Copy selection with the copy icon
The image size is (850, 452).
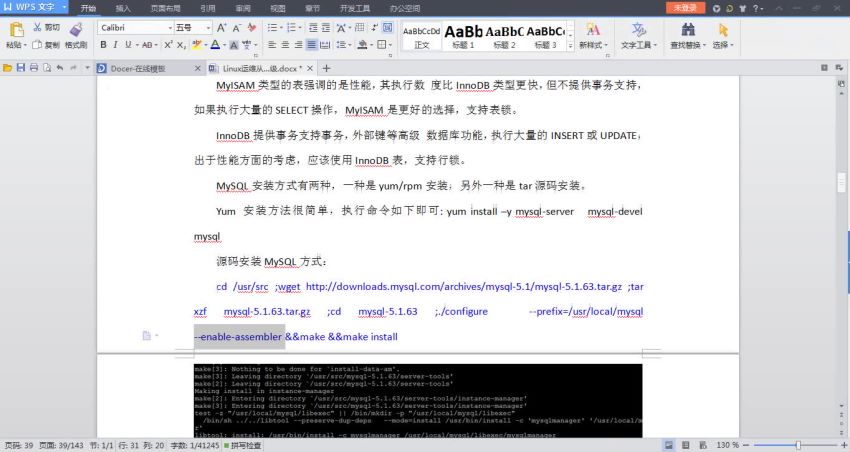click(x=37, y=45)
